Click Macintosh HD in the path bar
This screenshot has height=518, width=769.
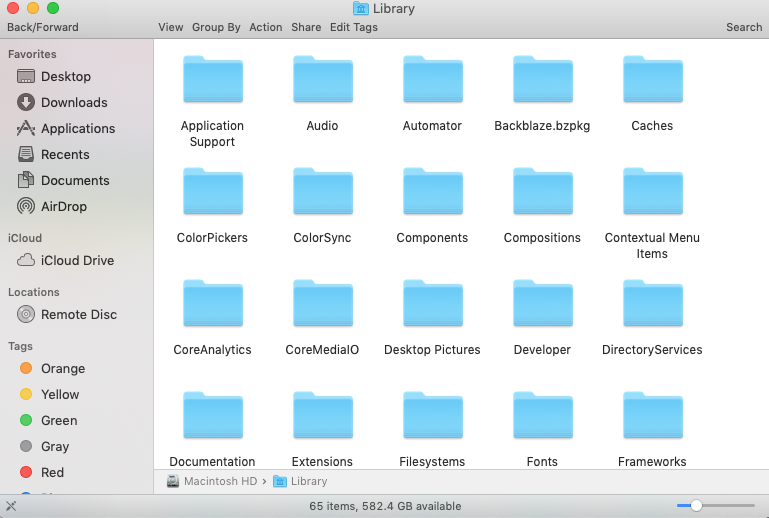click(x=212, y=481)
